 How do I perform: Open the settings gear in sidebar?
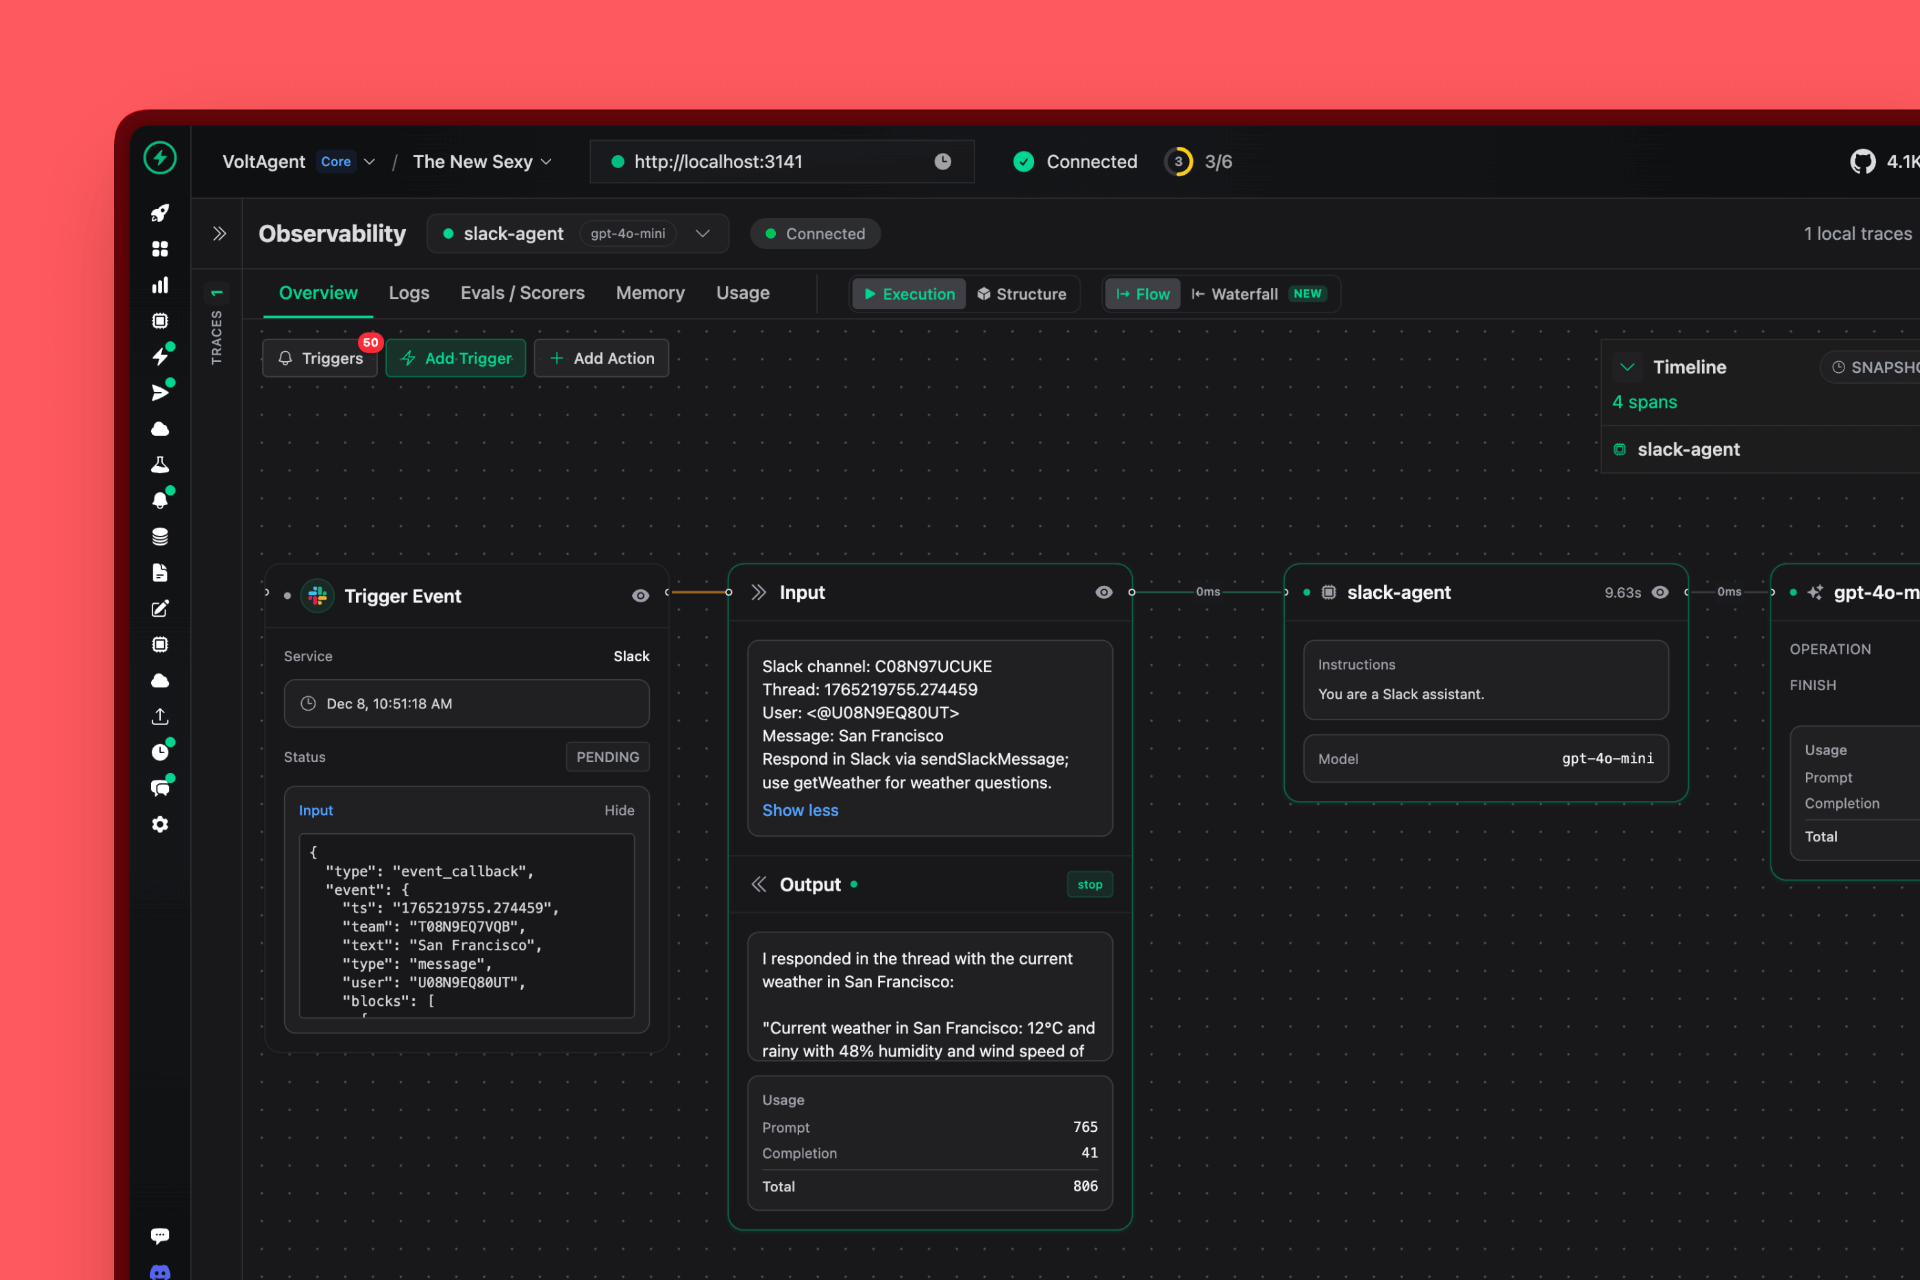160,825
